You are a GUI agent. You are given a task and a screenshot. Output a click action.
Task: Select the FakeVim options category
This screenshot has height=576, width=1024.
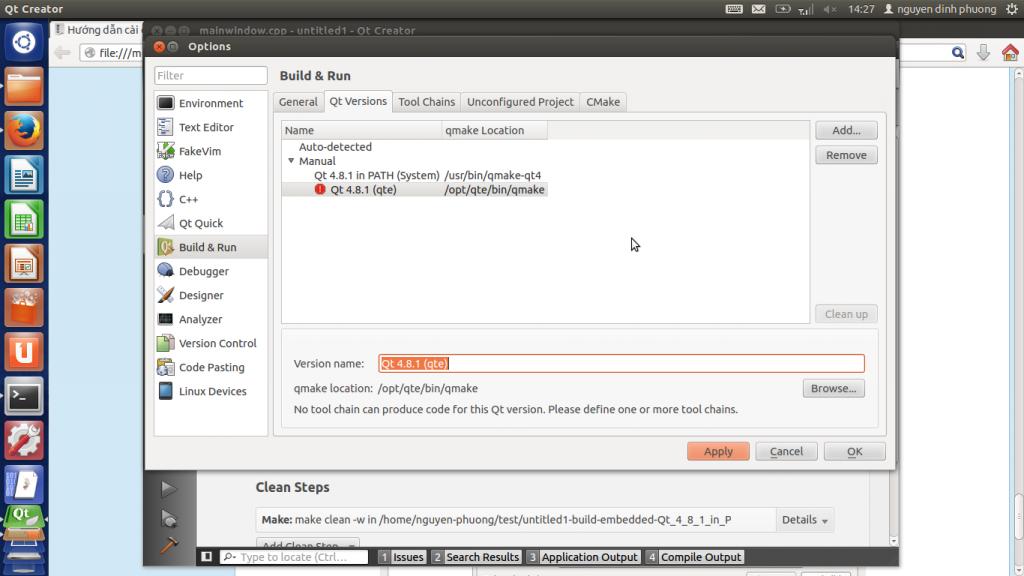point(210,151)
